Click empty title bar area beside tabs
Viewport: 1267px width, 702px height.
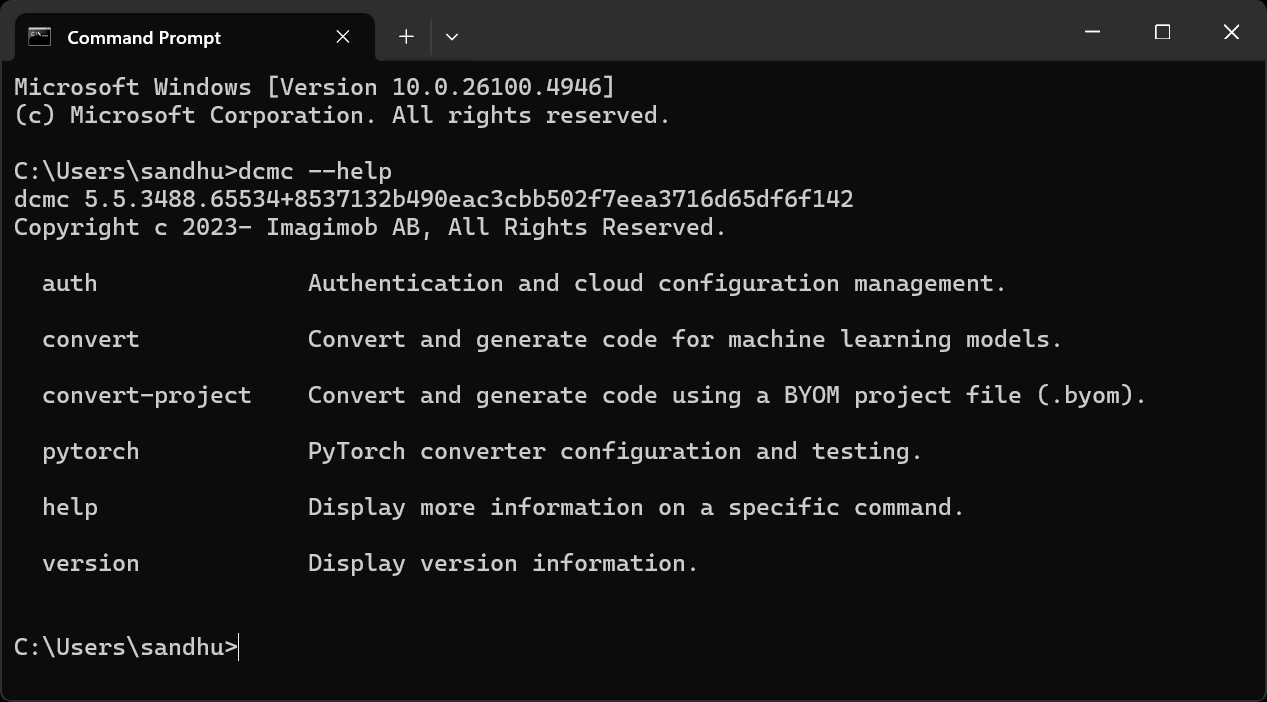point(760,32)
